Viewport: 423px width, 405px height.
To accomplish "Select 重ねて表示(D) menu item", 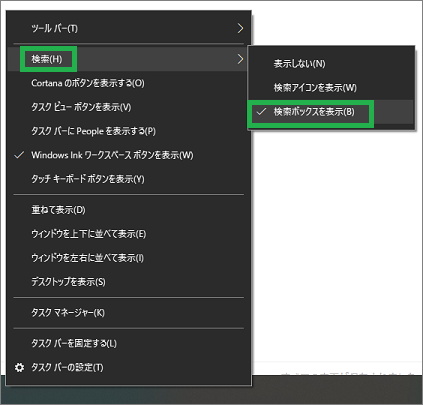I will pos(129,210).
